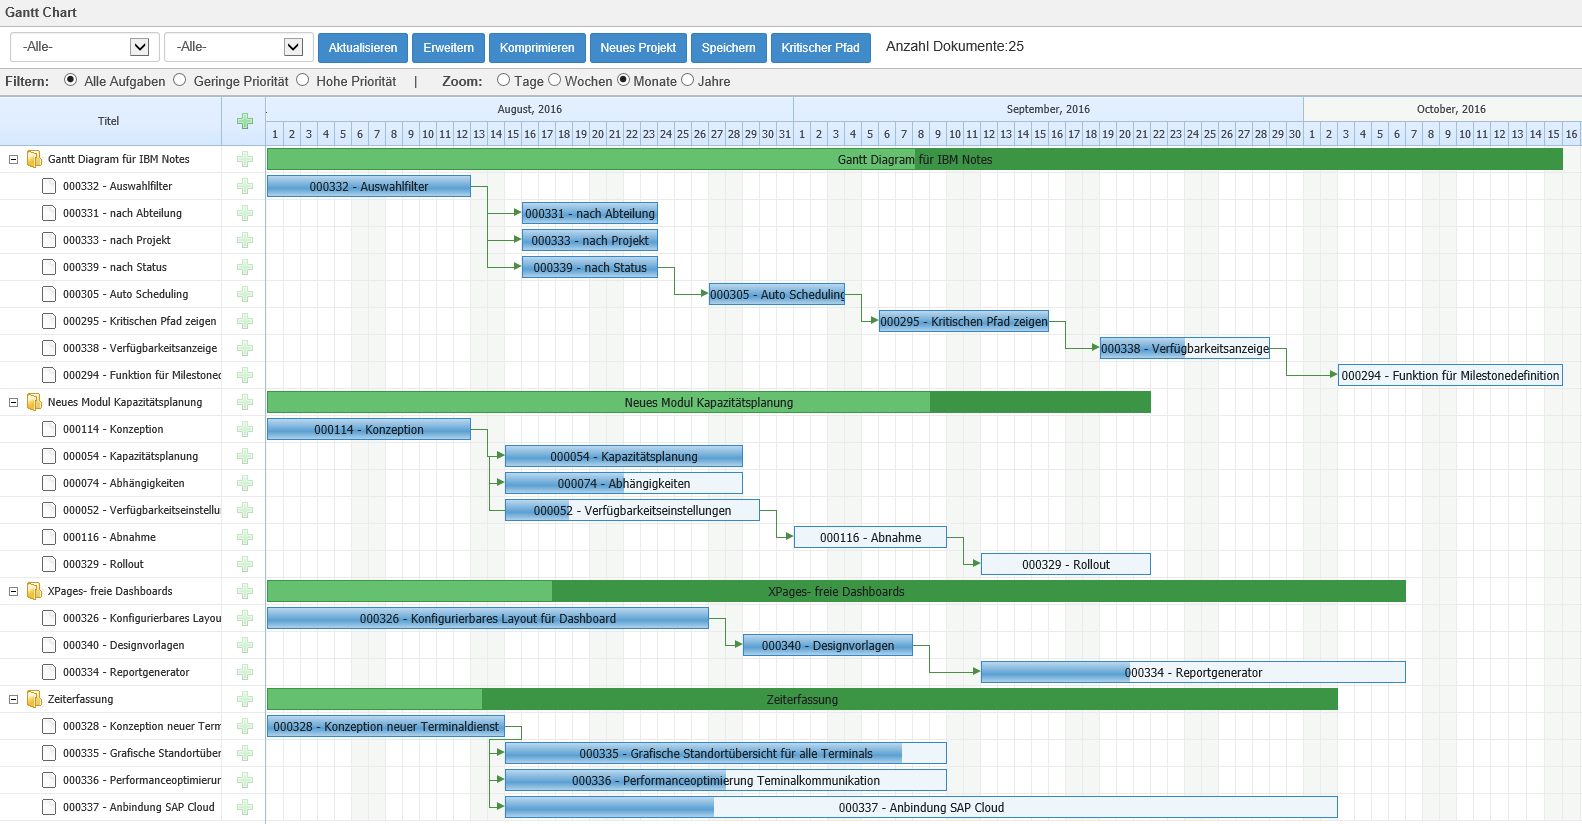The height and width of the screenshot is (824, 1582).
Task: Show the Kritischer Pfad
Action: 820,48
